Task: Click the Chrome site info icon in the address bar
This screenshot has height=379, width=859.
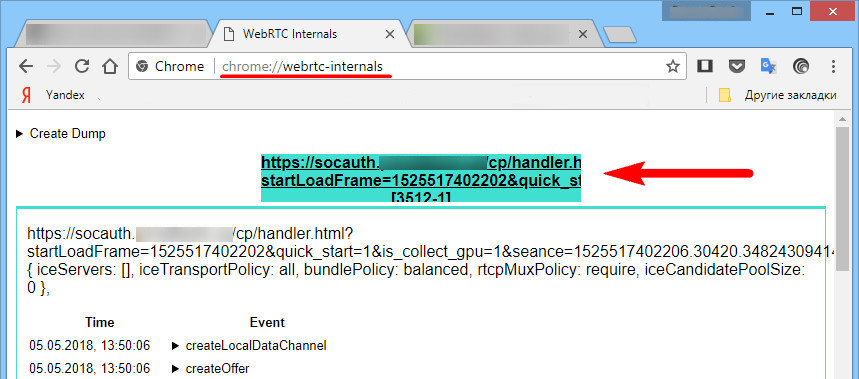Action: [x=142, y=66]
